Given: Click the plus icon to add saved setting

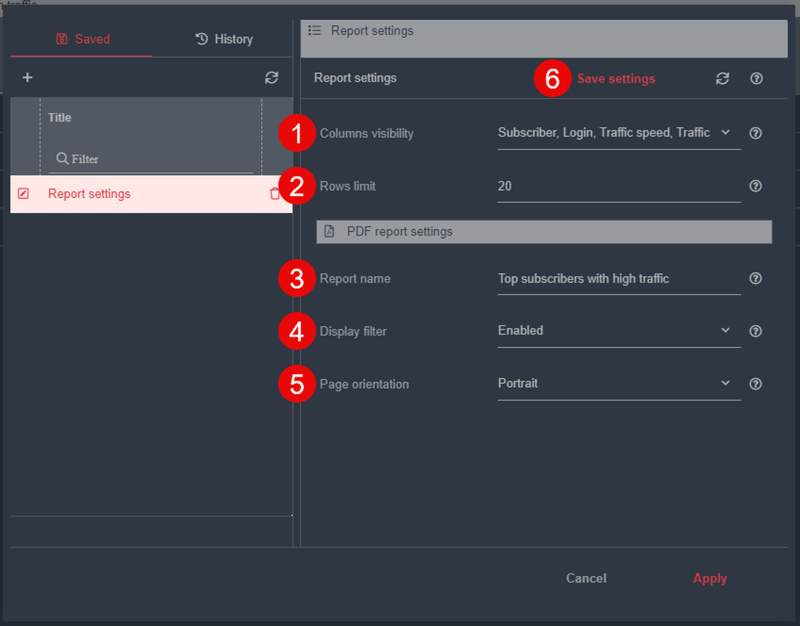Looking at the screenshot, I should pyautogui.click(x=27, y=78).
